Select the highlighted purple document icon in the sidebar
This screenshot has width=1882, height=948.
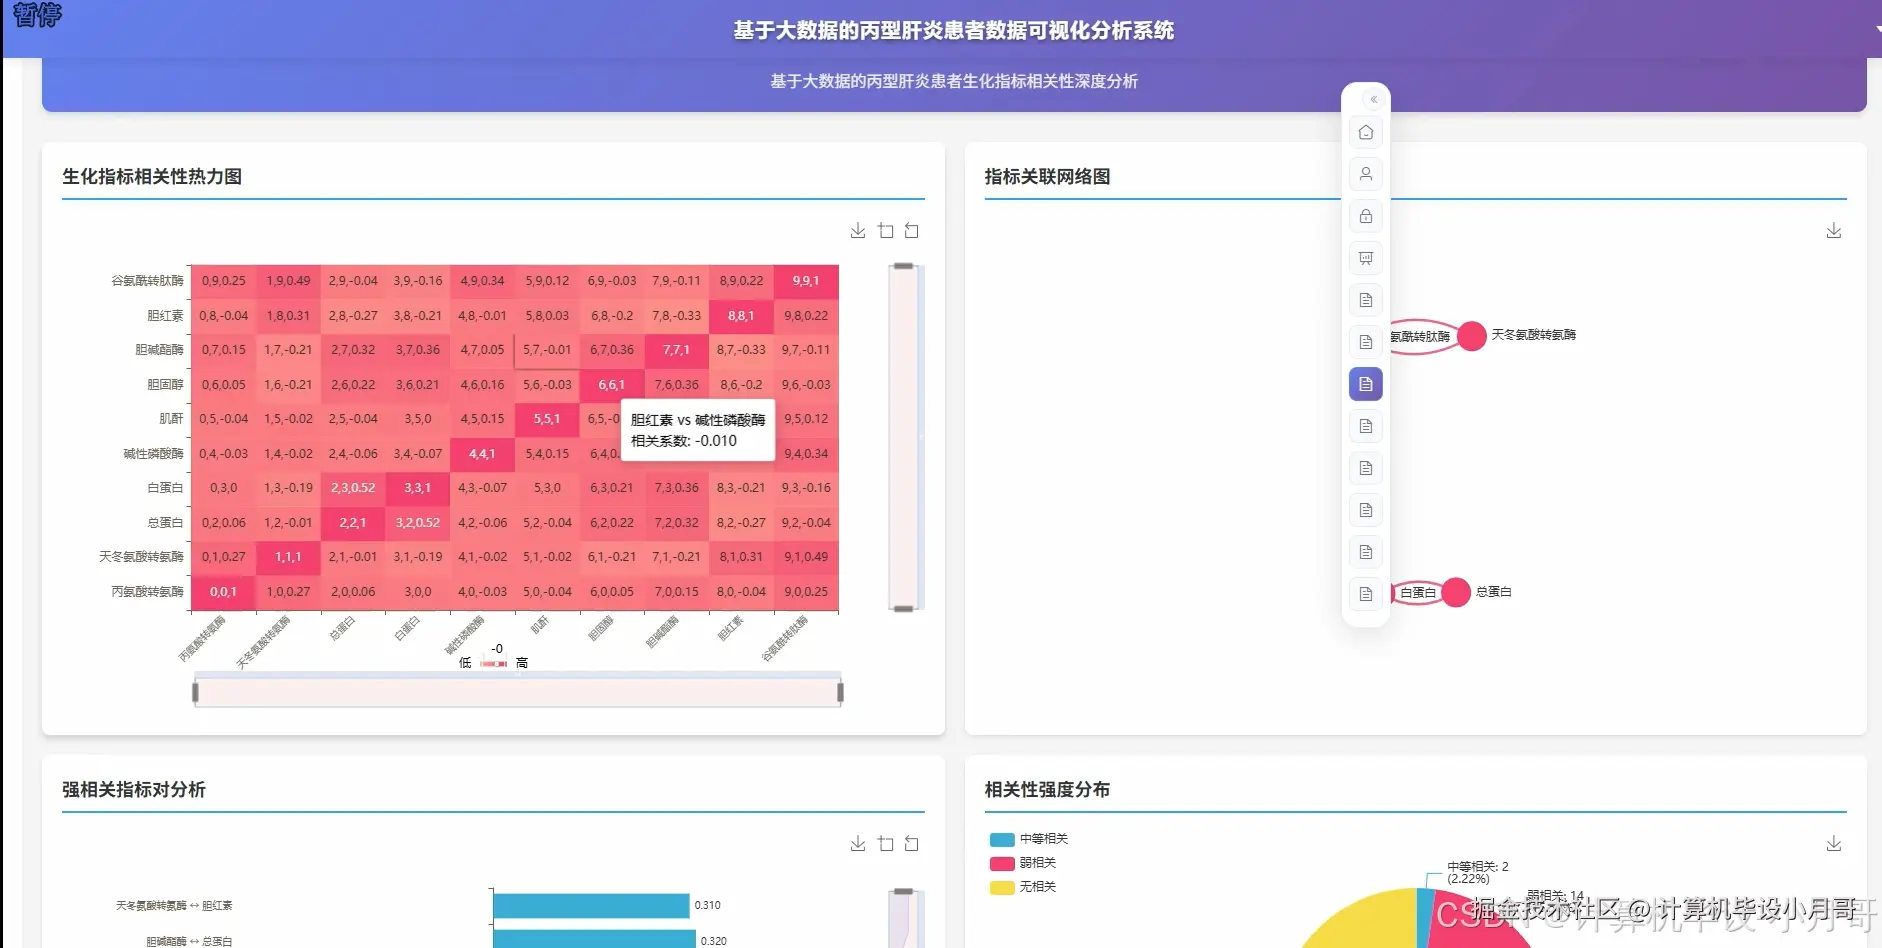pos(1366,384)
